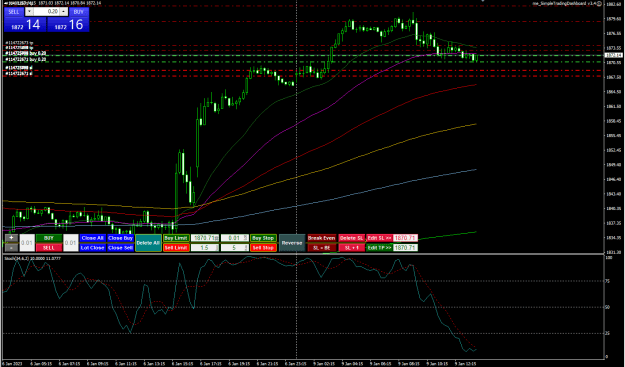Click the 1870.71 field beside Edit TP

(405, 247)
